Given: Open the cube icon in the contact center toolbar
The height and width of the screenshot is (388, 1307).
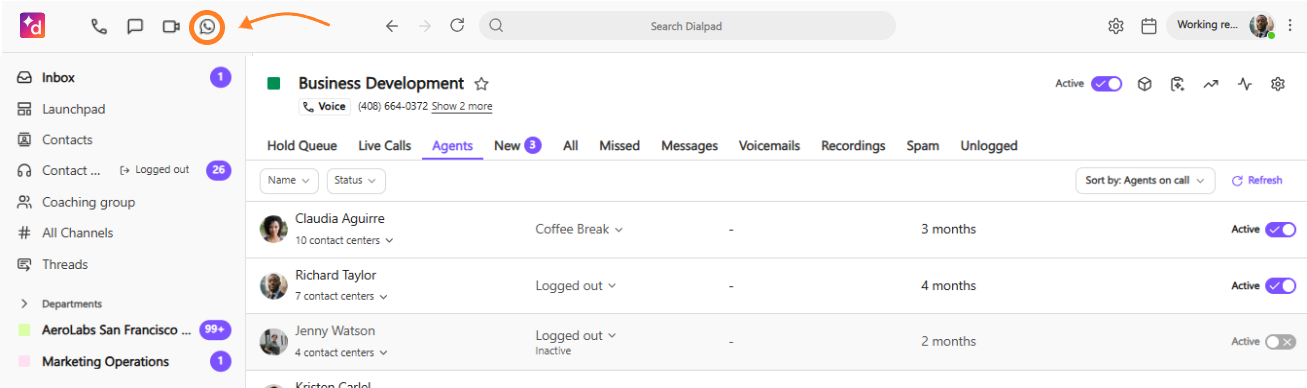Looking at the screenshot, I should pos(1145,84).
